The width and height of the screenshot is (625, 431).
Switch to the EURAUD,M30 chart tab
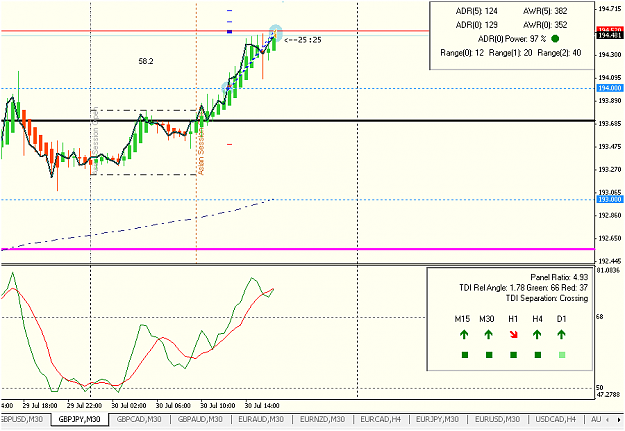tap(261, 419)
